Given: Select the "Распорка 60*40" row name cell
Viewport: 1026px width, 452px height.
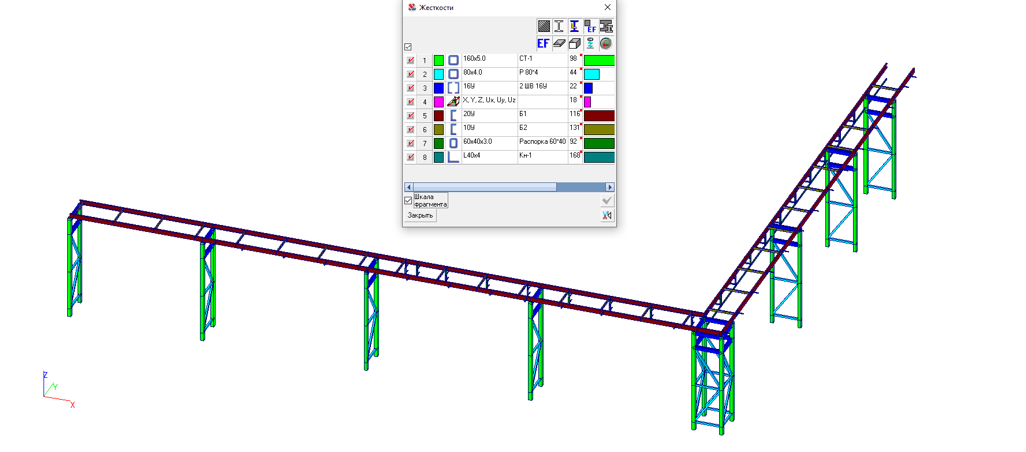Looking at the screenshot, I should coord(542,143).
